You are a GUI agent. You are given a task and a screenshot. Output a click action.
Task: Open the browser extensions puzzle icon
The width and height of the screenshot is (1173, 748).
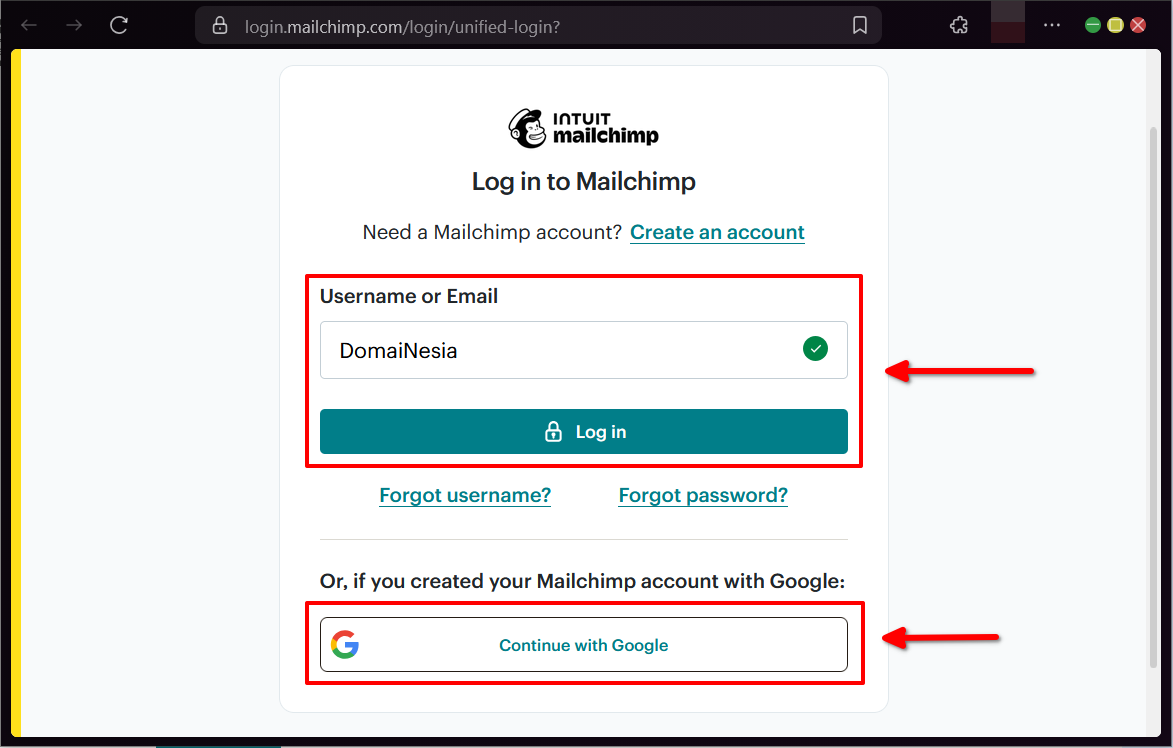957,24
